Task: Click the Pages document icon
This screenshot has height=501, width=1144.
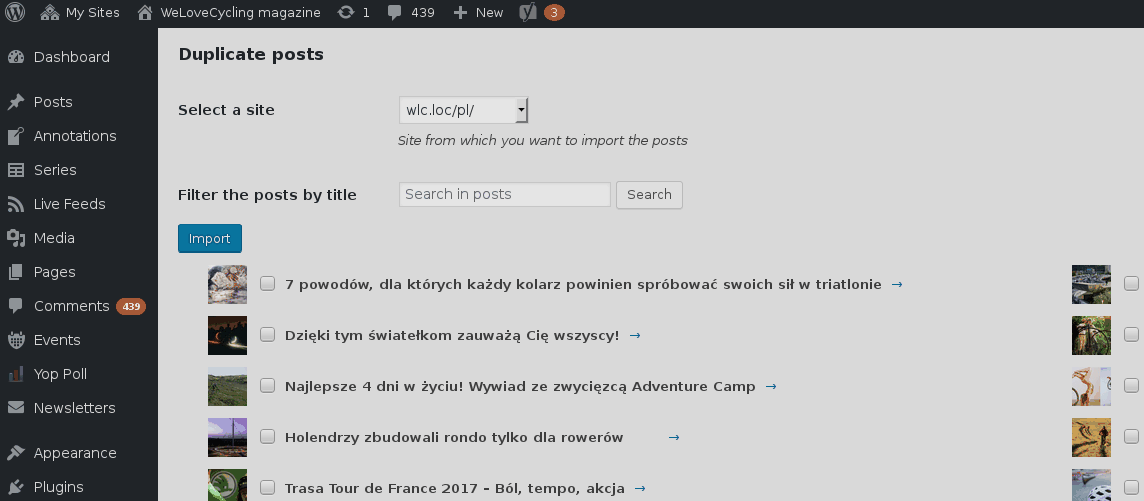Action: (x=16, y=272)
